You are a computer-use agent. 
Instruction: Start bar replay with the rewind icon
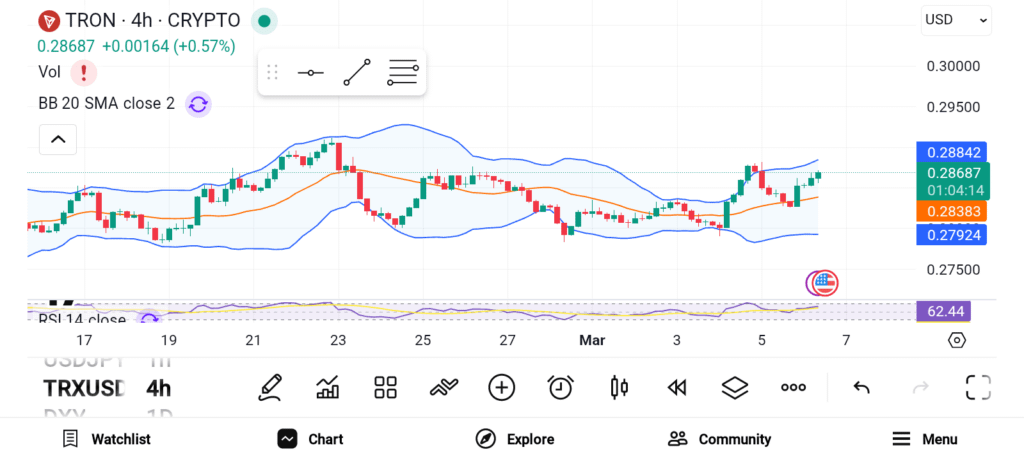tap(677, 388)
